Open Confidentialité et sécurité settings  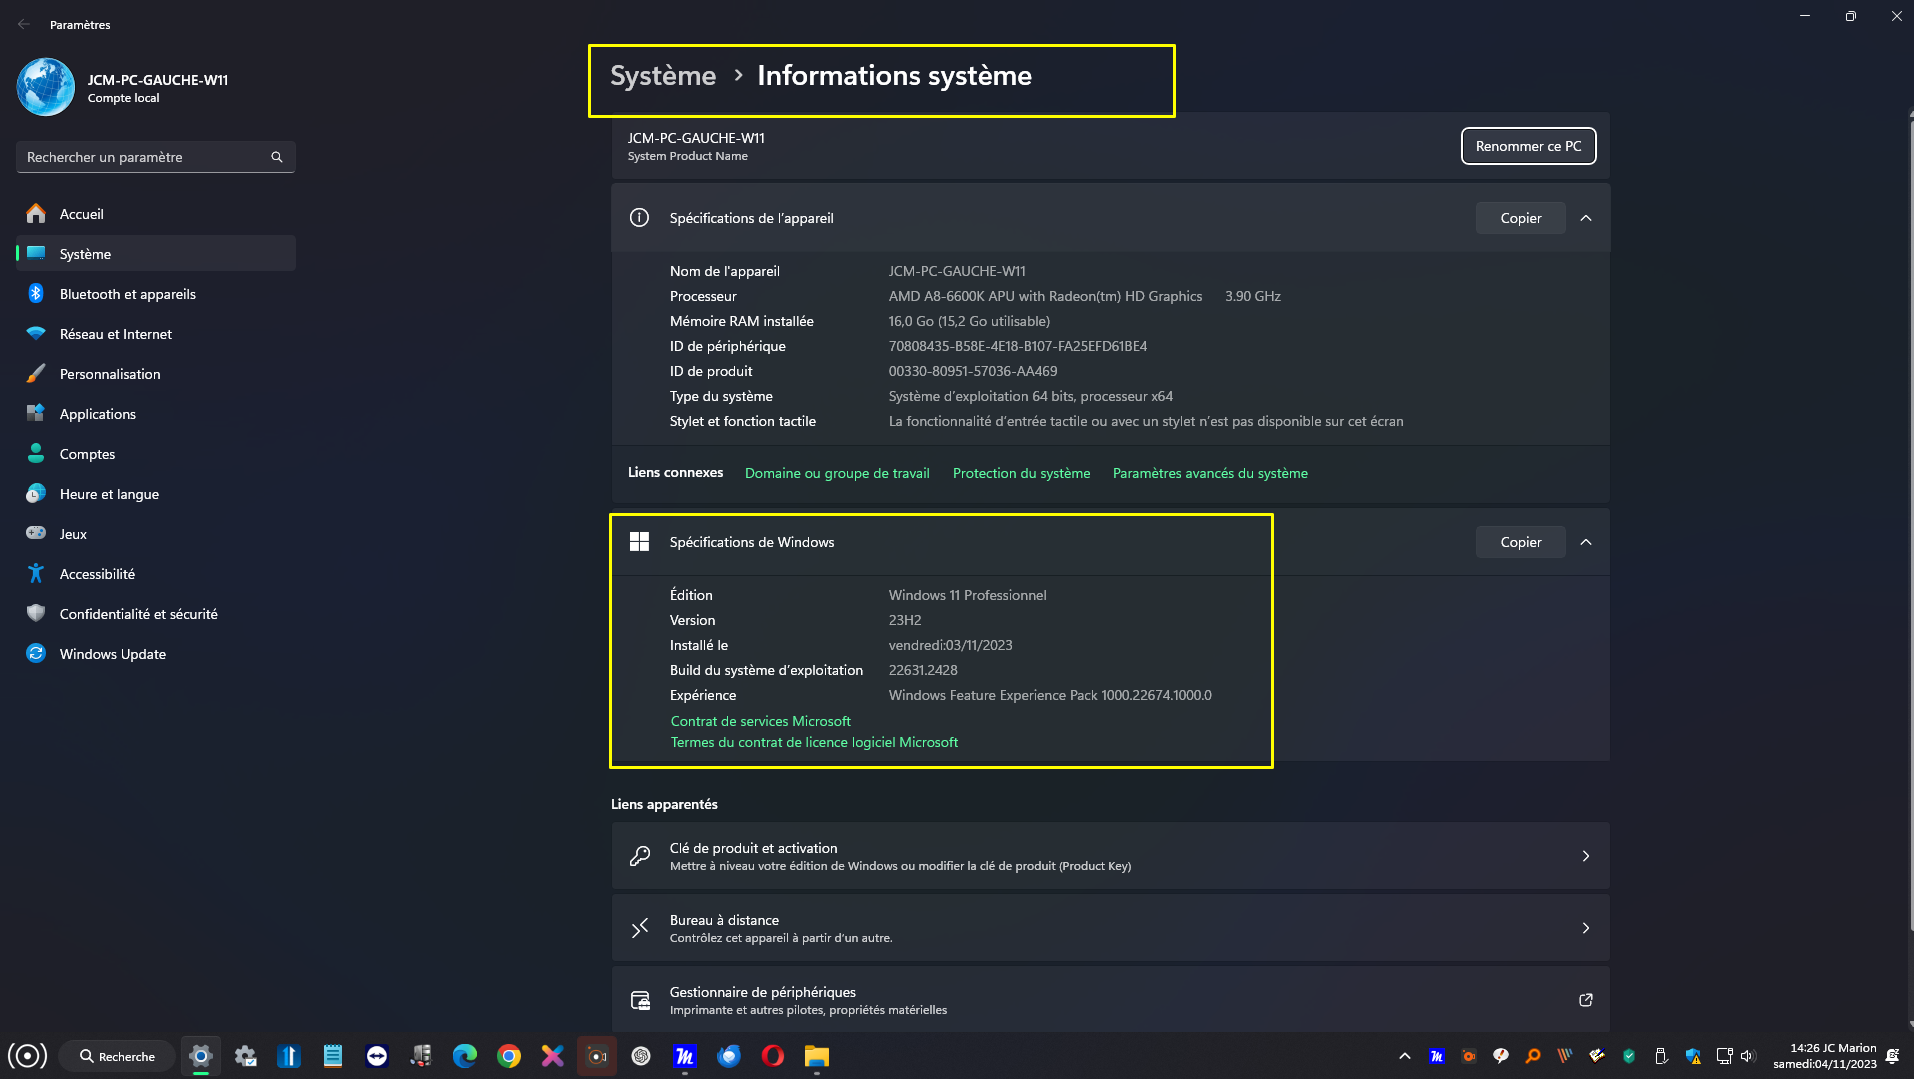click(156, 614)
